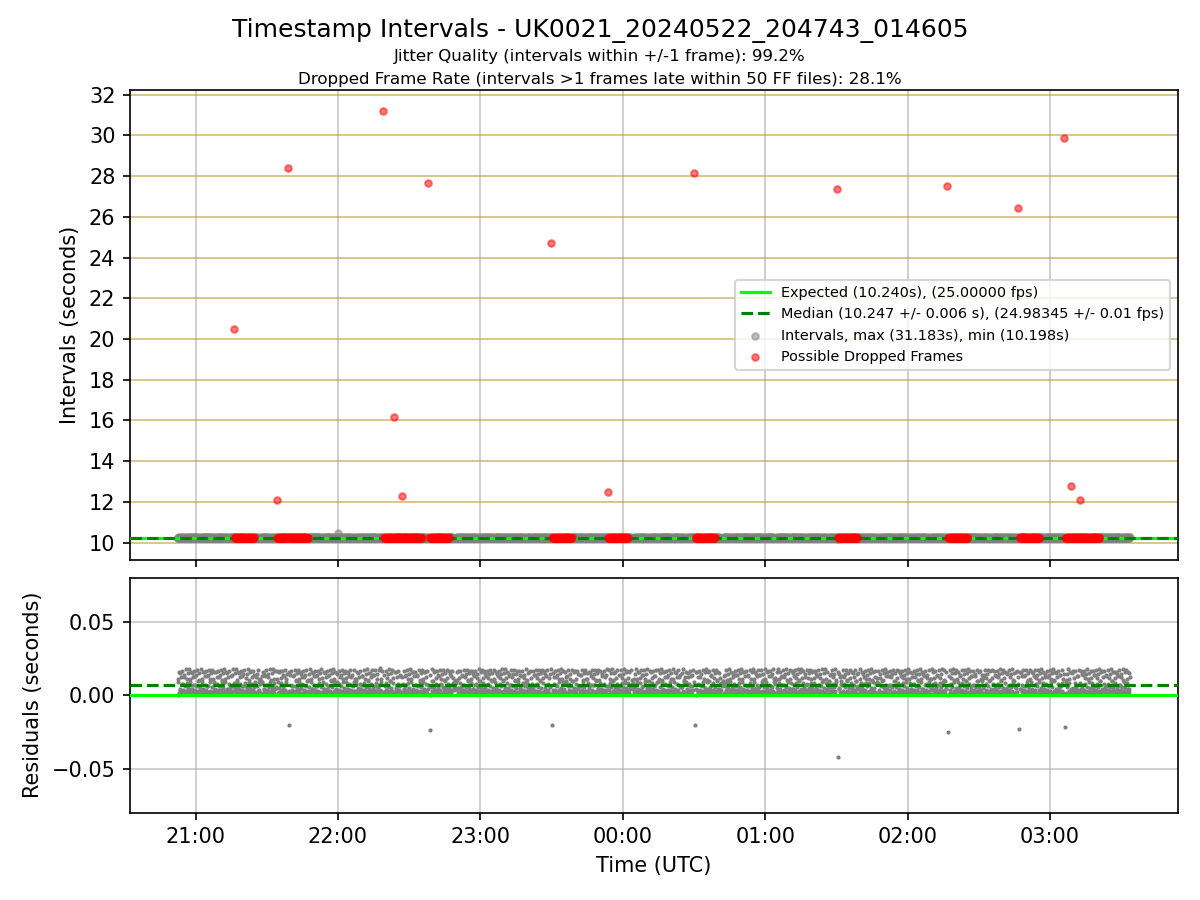
Task: Click the red point at about 24.7 seconds
Action: (551, 243)
